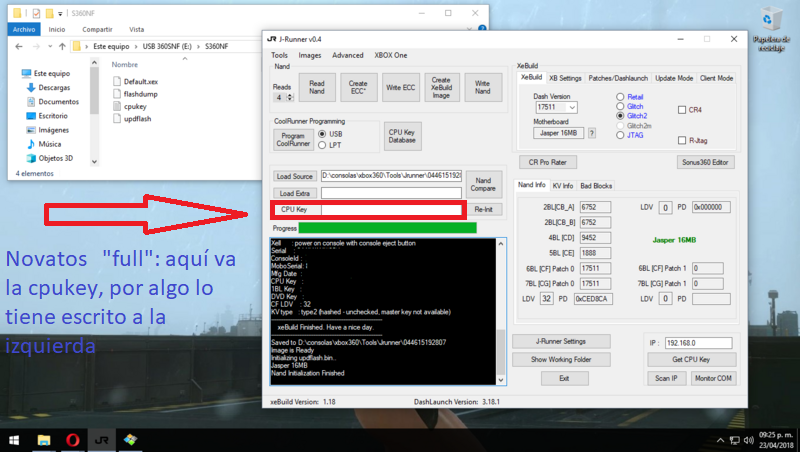The height and width of the screenshot is (452, 800).
Task: Click the motherboard help question mark
Action: 592,133
